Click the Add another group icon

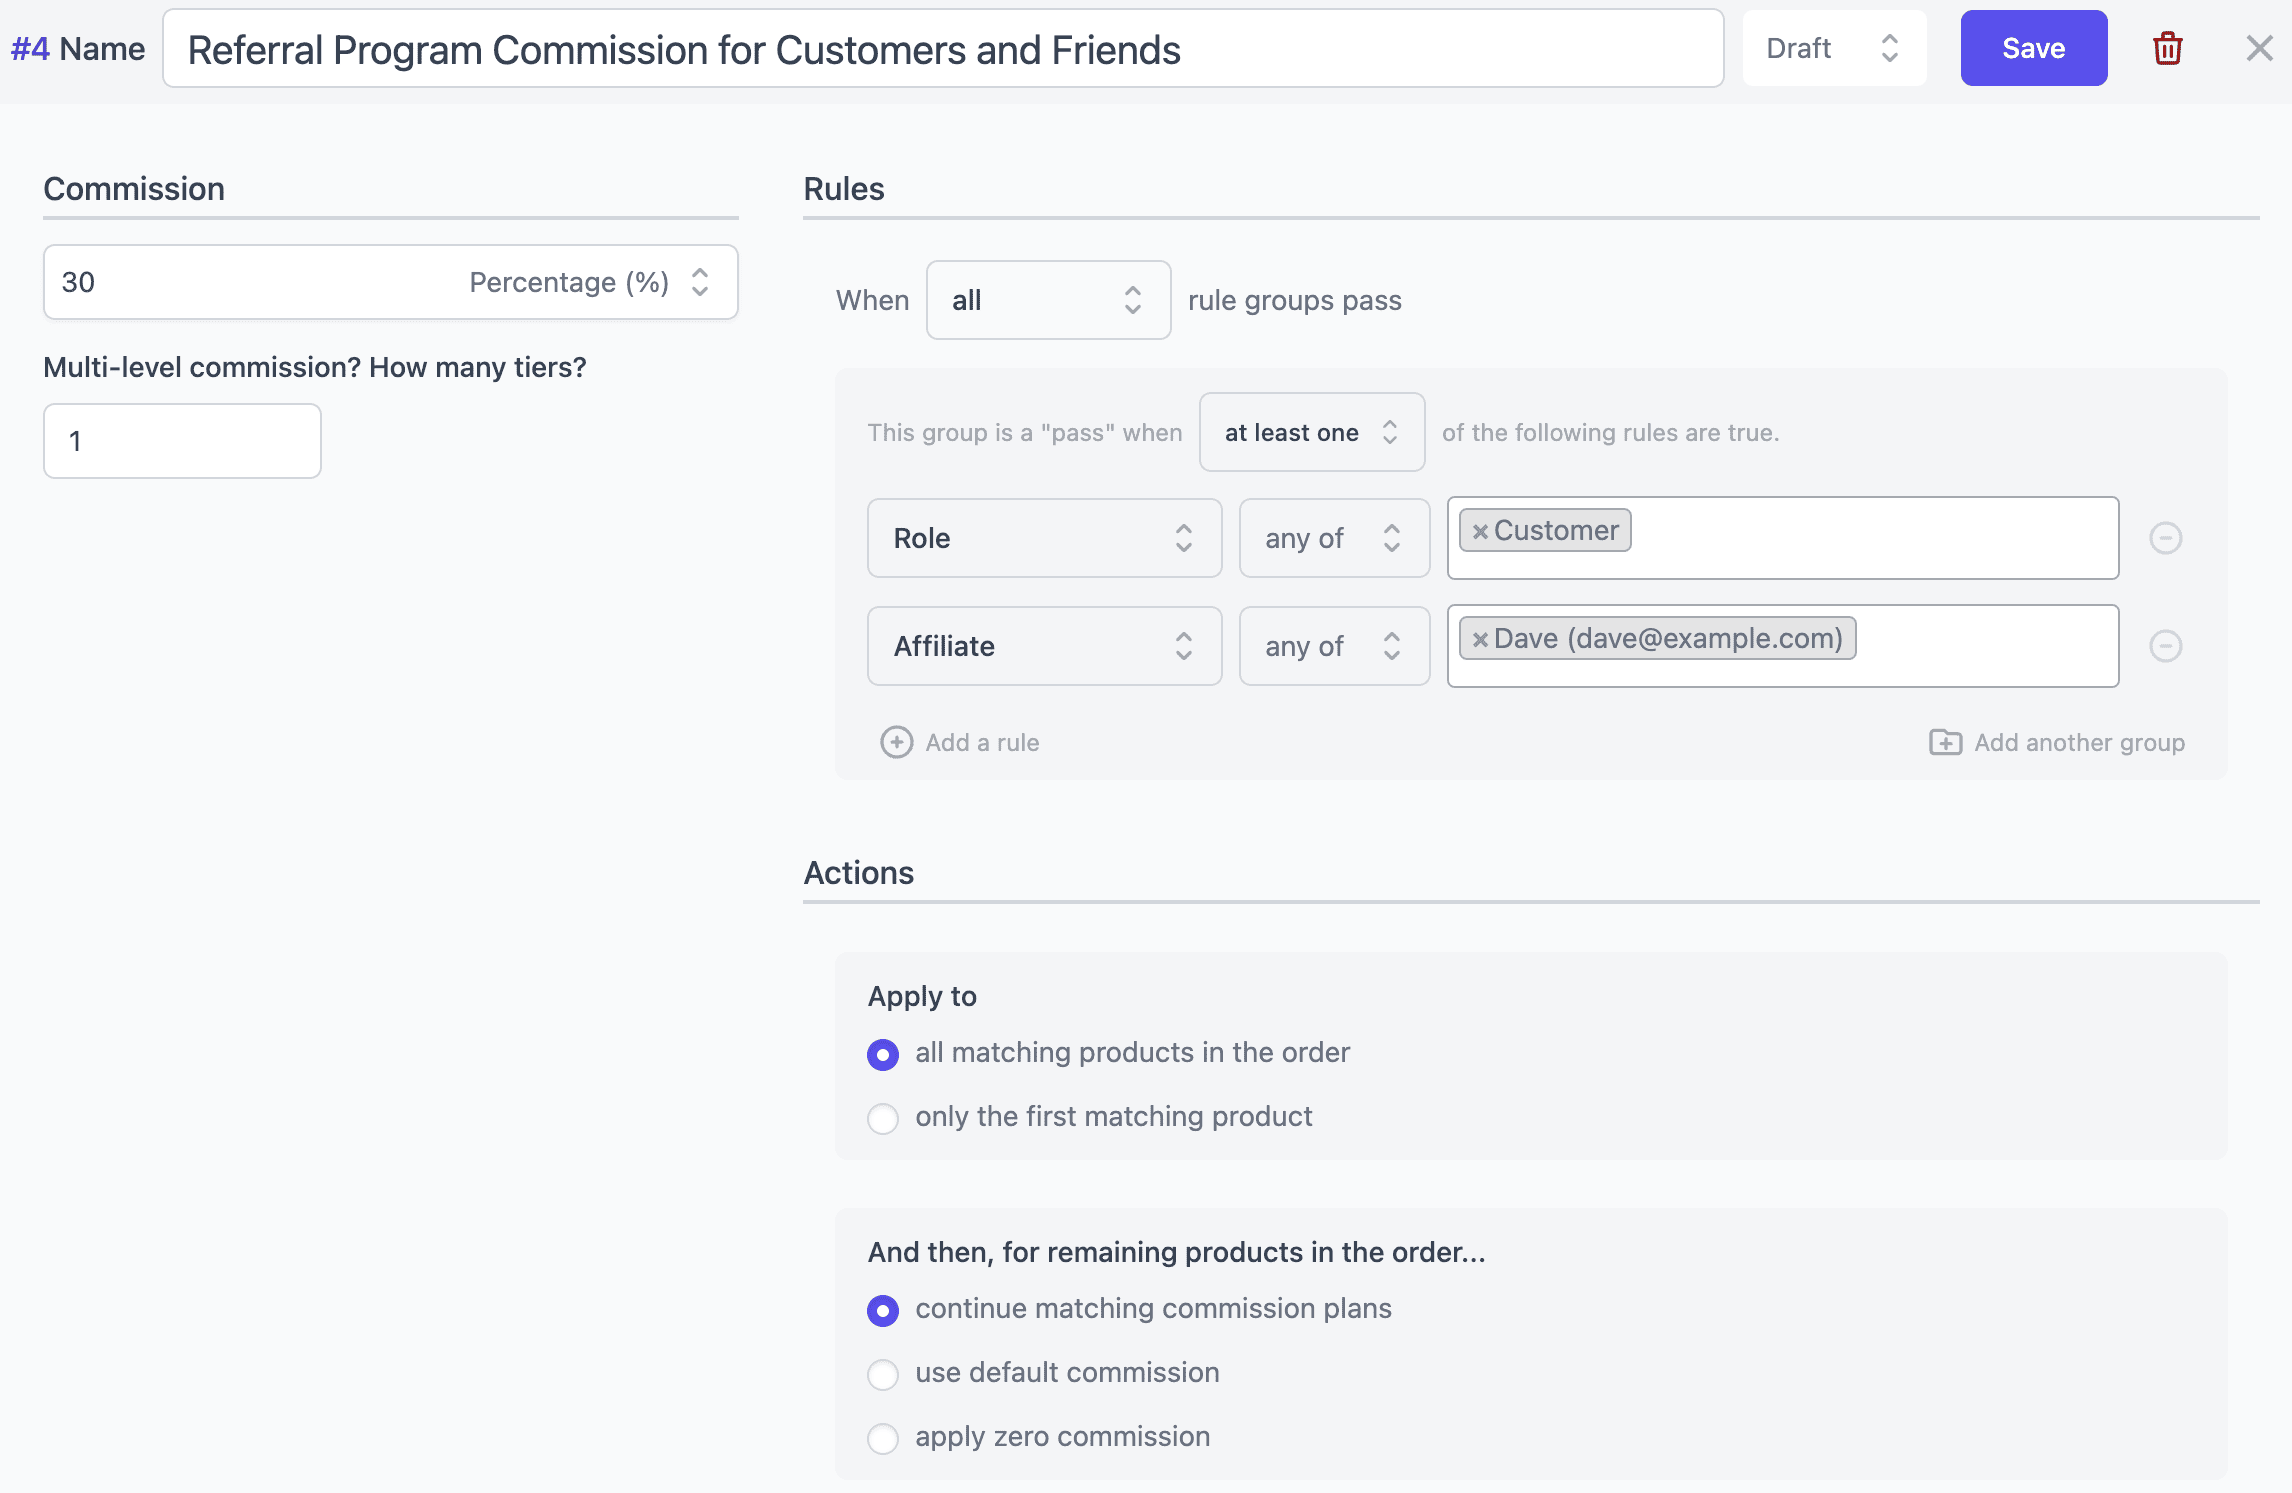[1943, 741]
